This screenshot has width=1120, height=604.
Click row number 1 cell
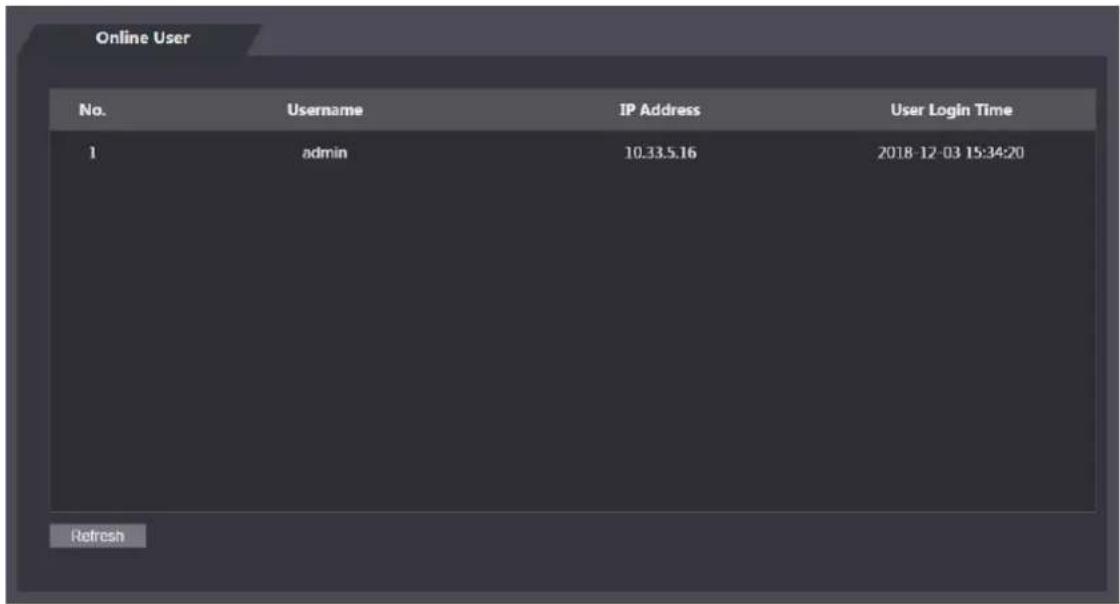92,152
